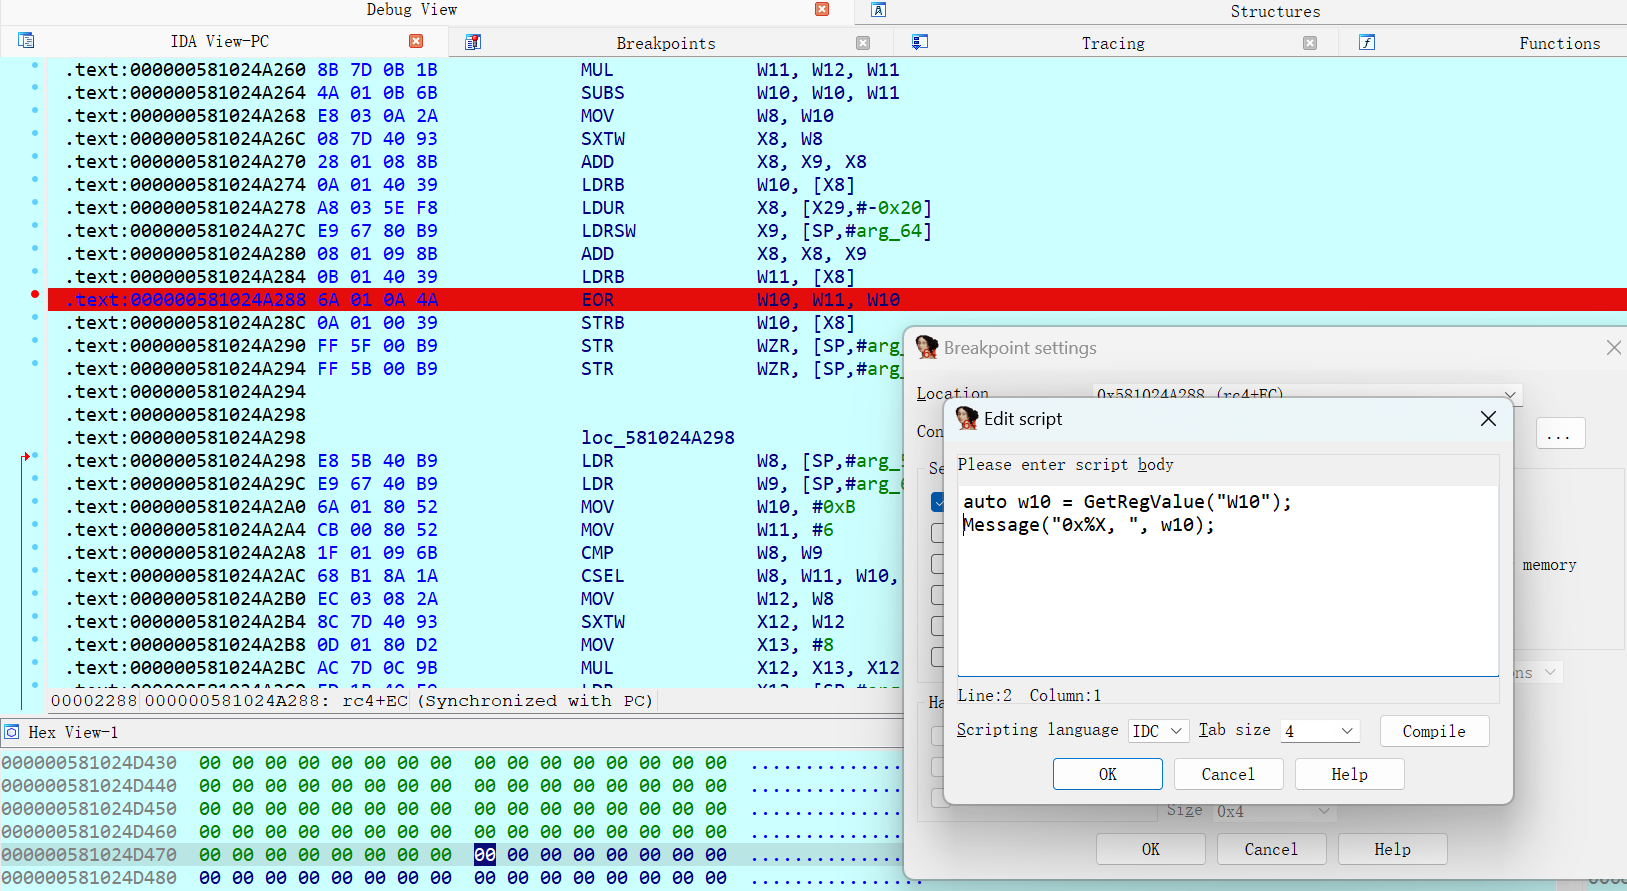
Task: Click the red breakpoint dot in the gutter
Action: click(x=35, y=294)
